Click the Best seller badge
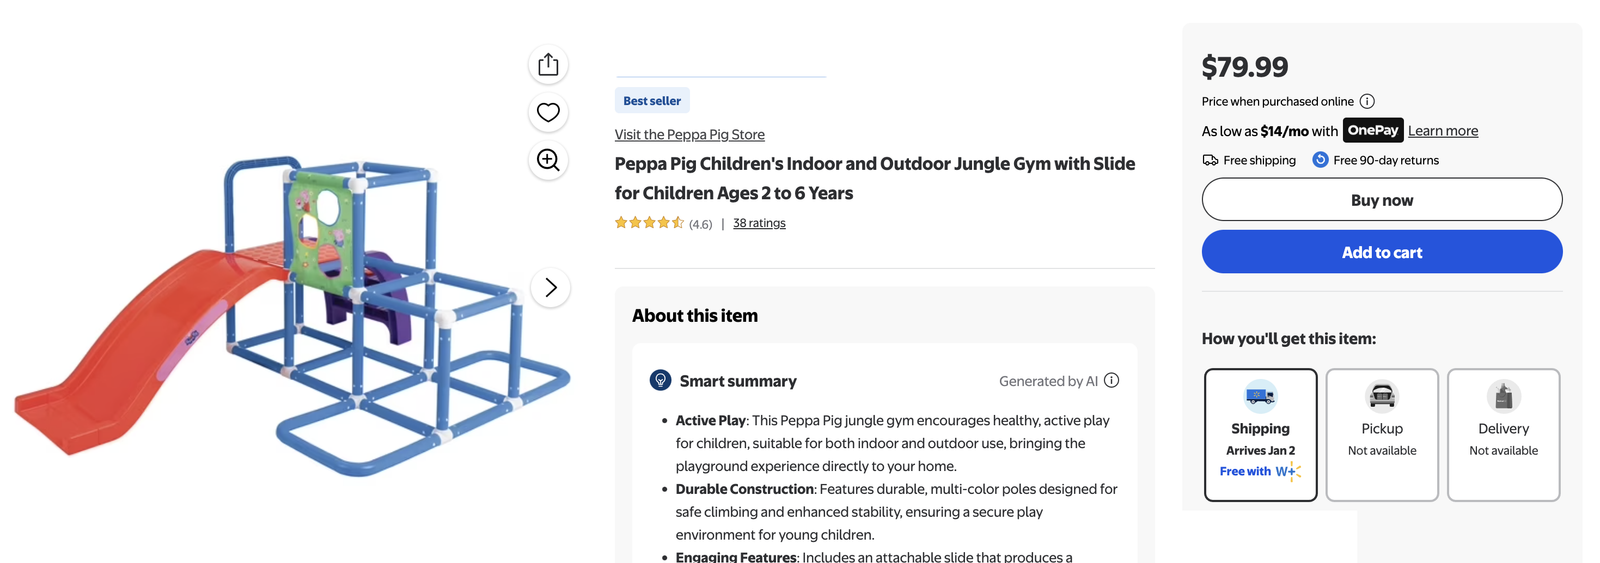1600x563 pixels. coord(652,101)
